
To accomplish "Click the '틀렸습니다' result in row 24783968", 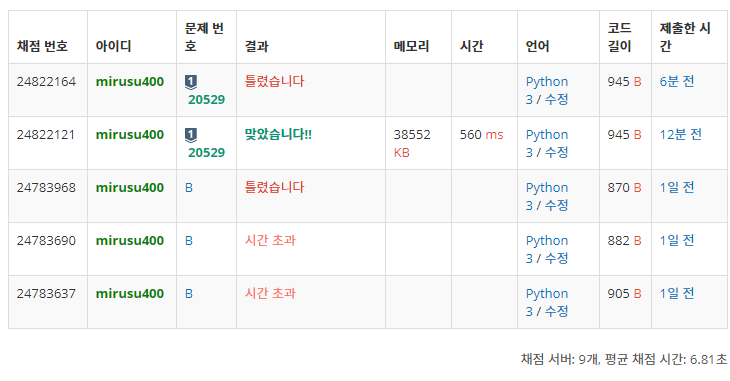I will coord(274,188).
